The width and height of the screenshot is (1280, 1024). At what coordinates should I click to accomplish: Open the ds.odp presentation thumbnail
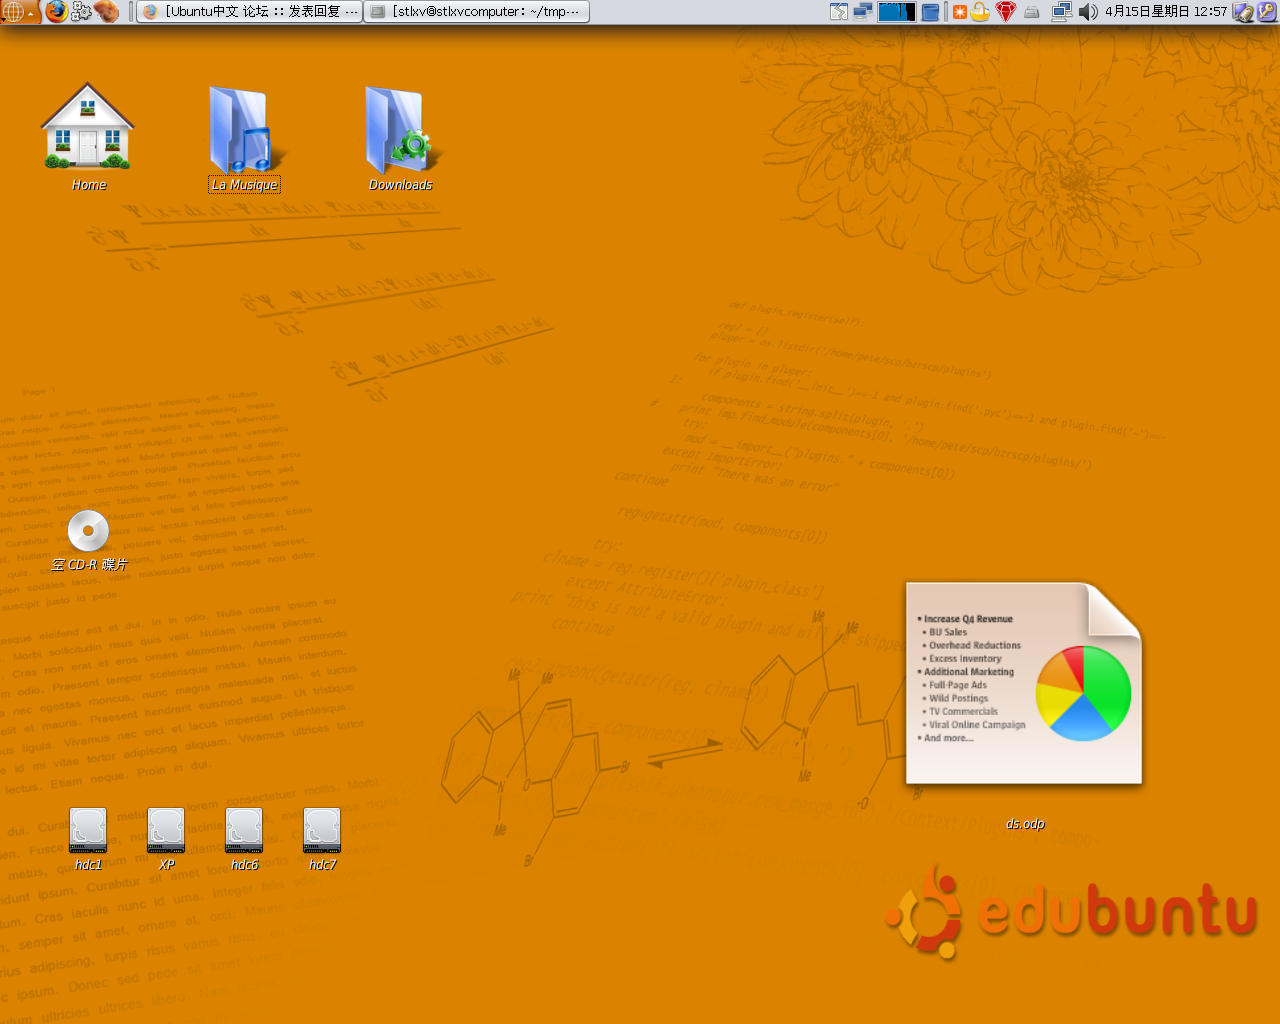1024,684
